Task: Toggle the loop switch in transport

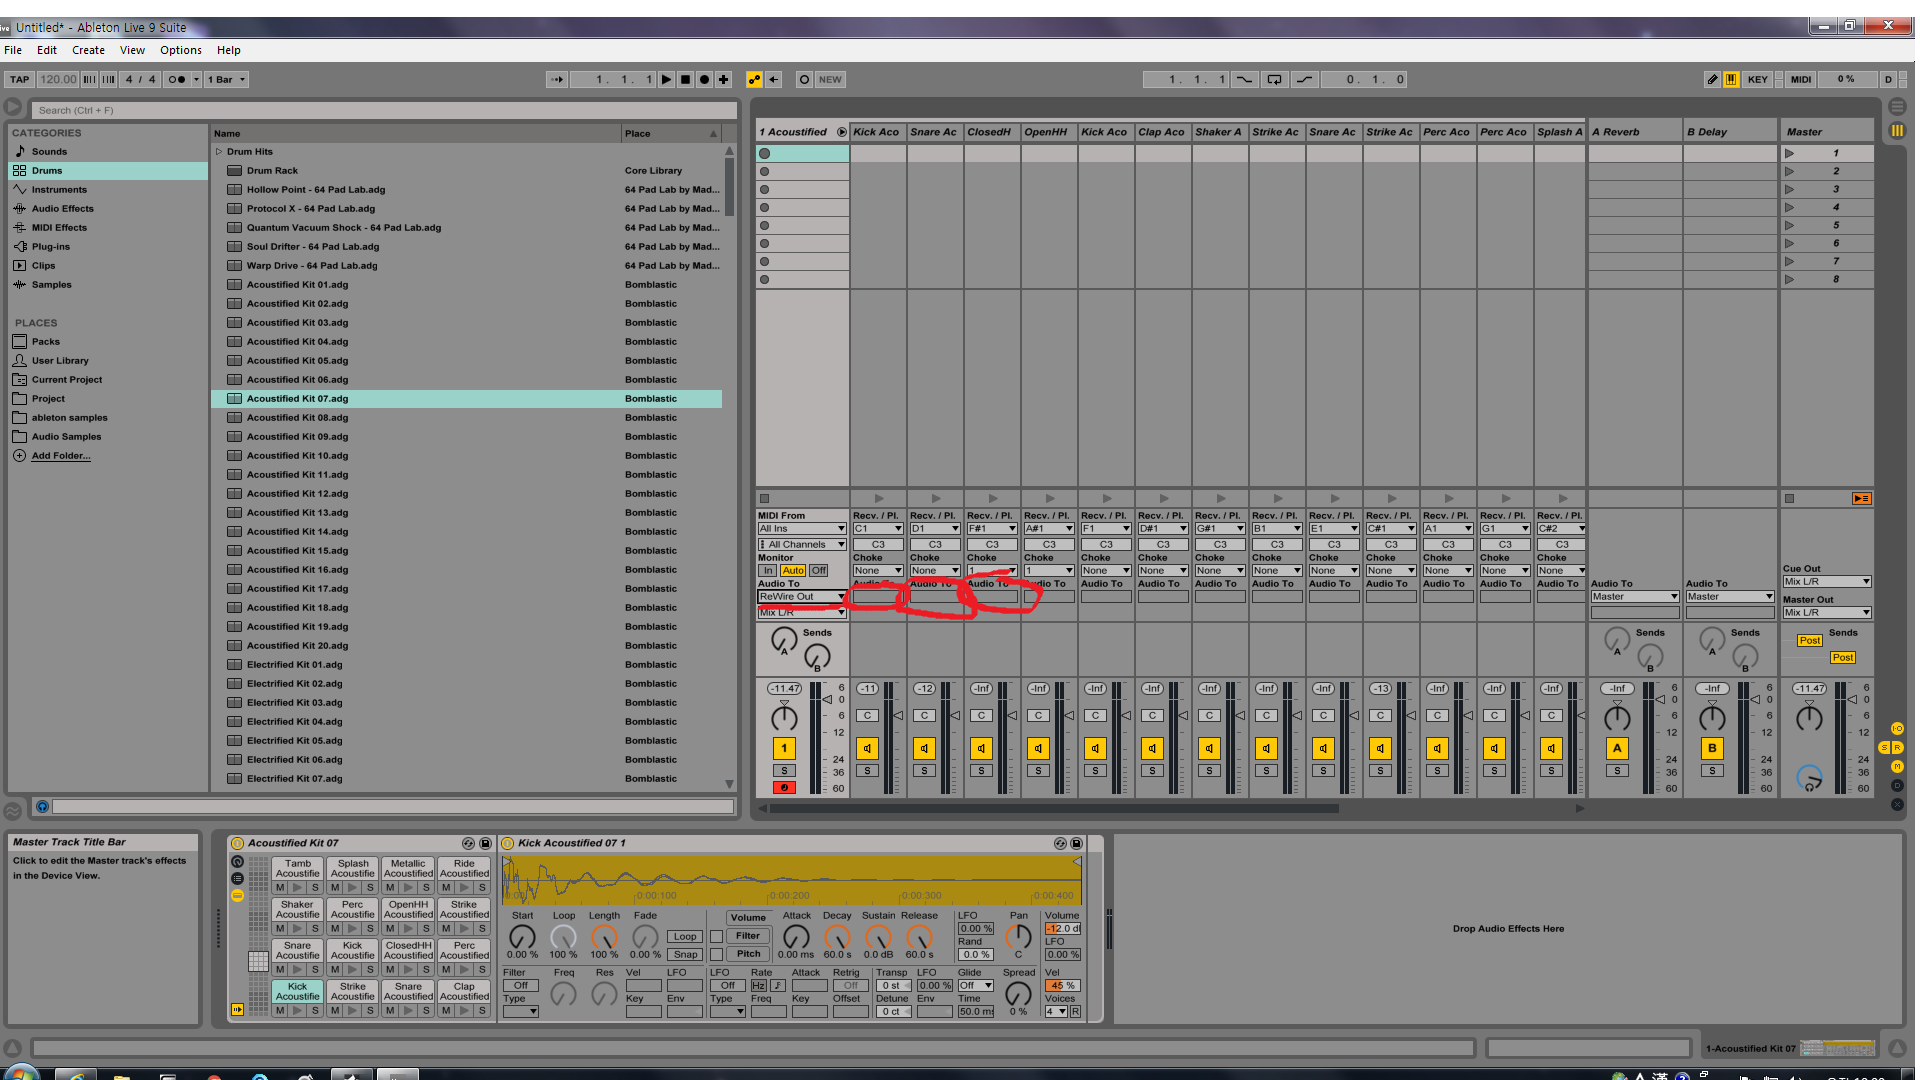Action: point(1274,79)
